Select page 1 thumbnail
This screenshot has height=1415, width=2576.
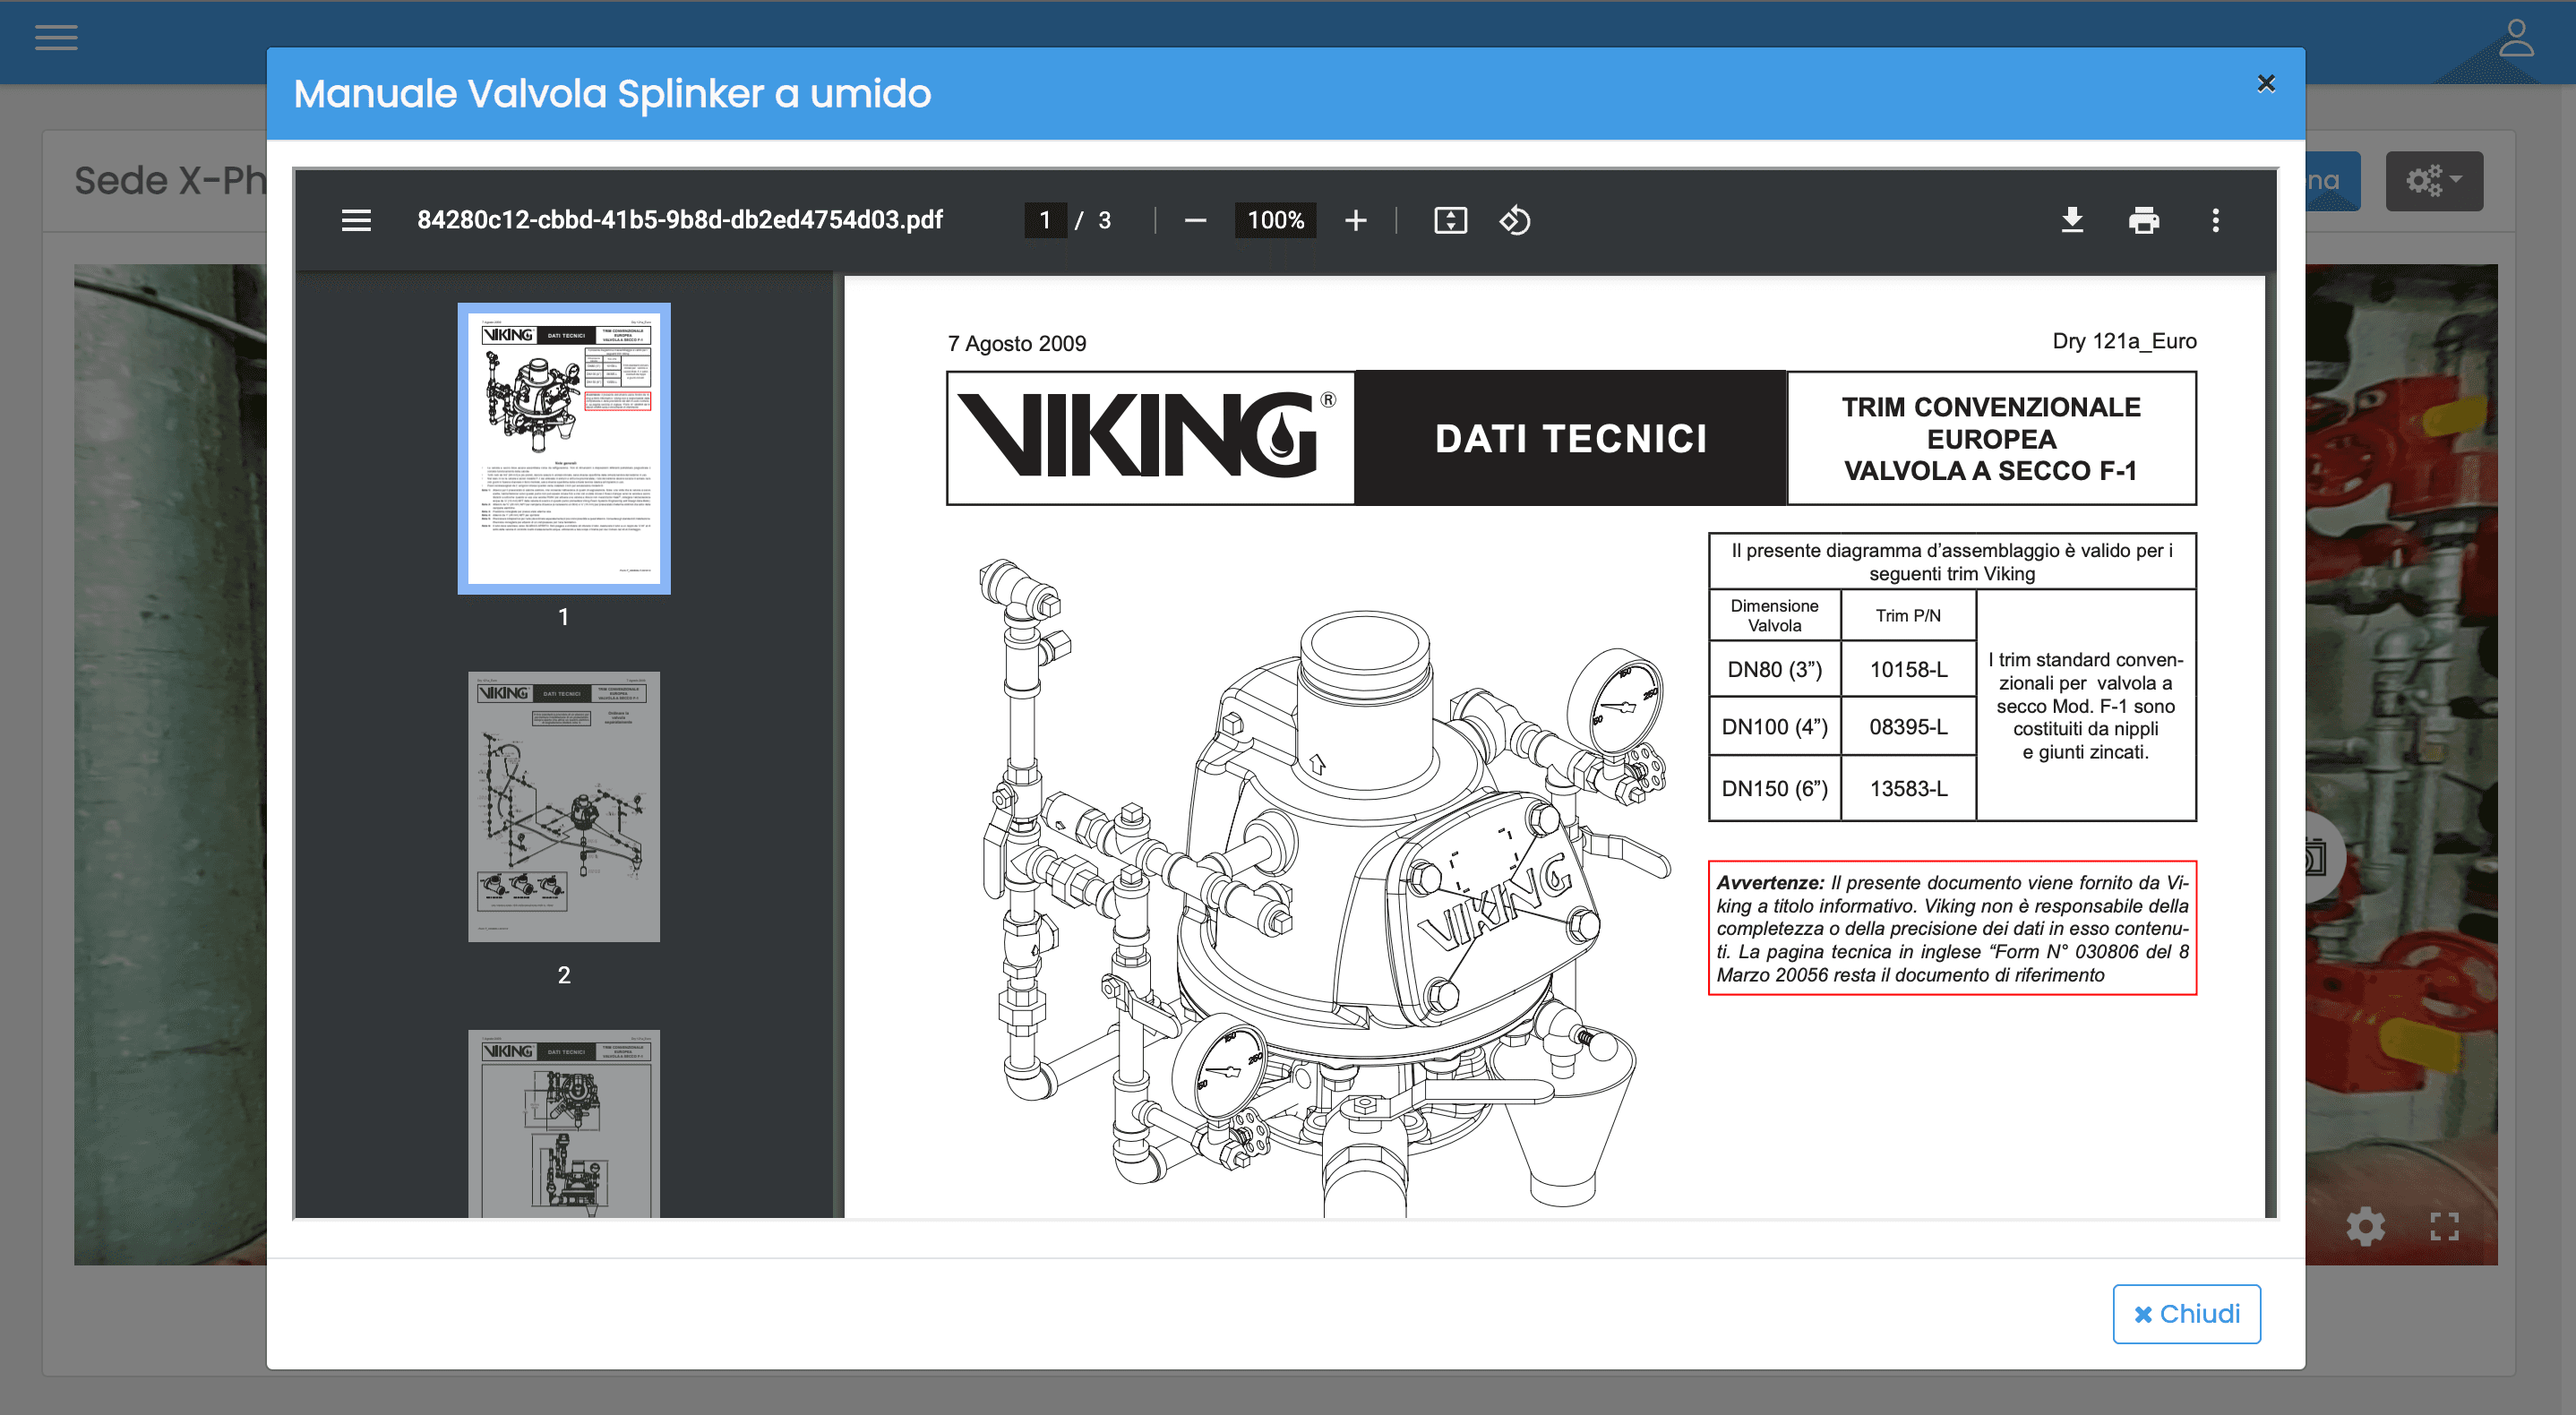564,449
